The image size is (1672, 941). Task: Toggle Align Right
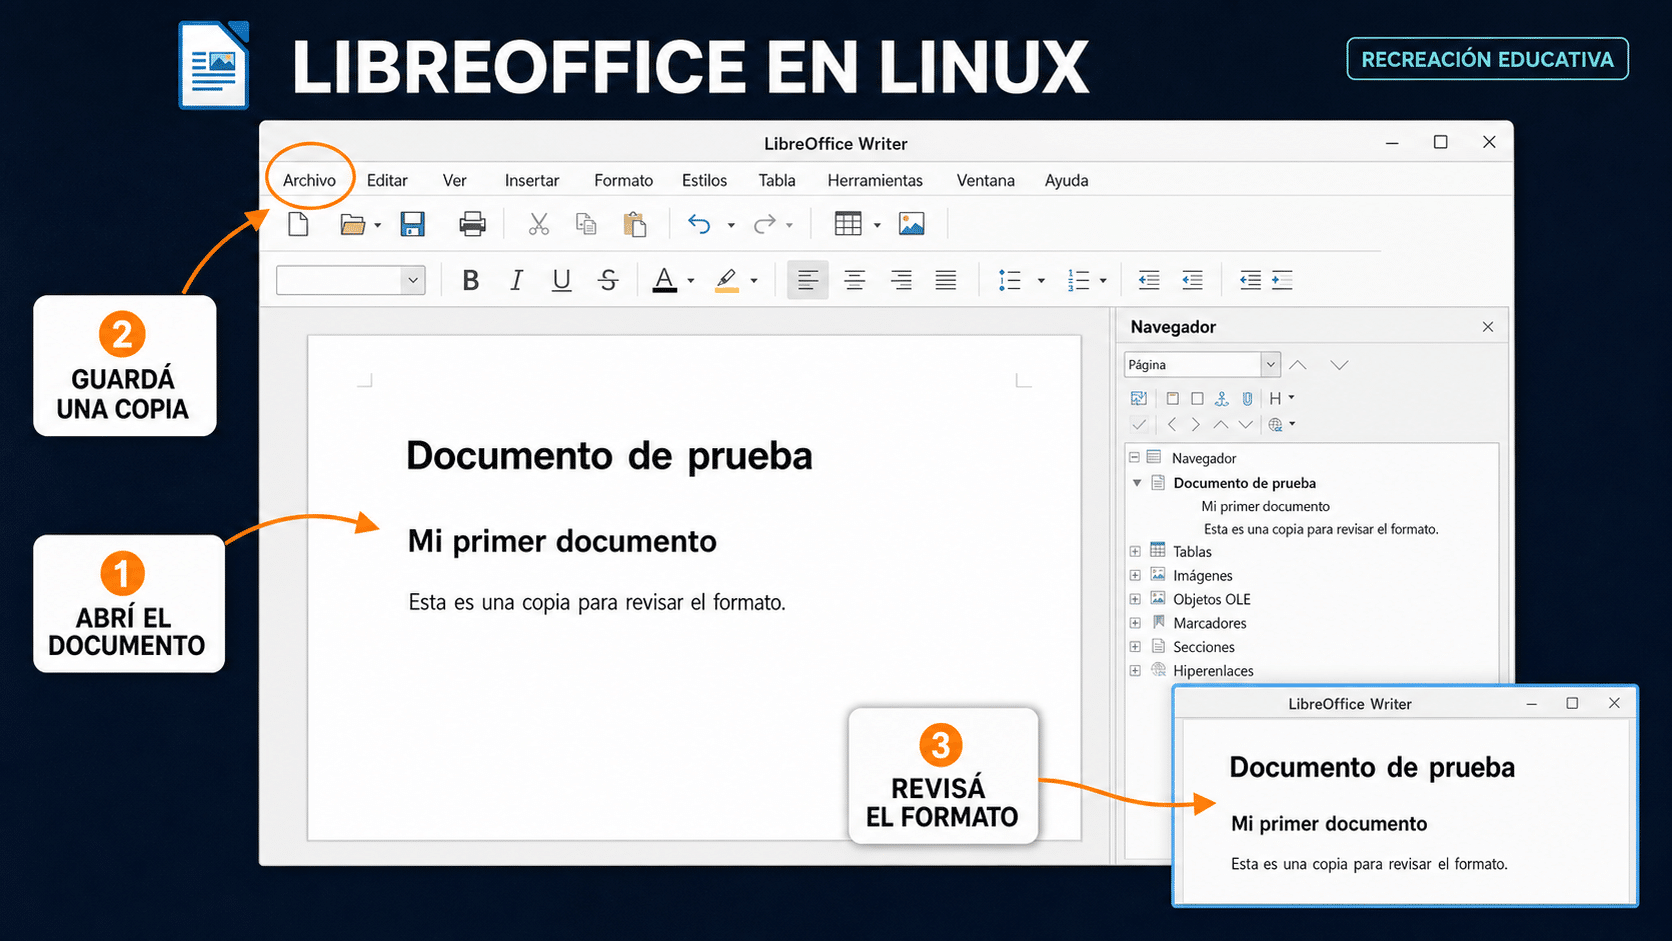(901, 281)
